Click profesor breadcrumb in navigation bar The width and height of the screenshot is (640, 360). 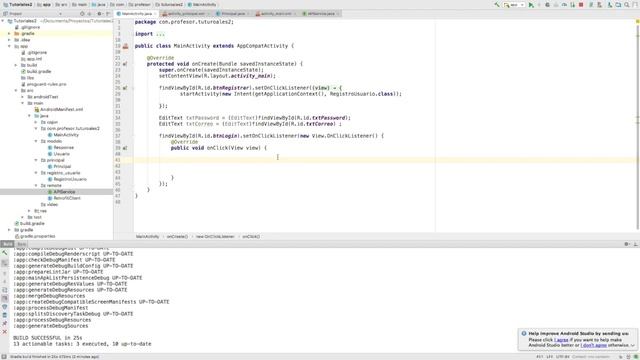[x=139, y=4]
